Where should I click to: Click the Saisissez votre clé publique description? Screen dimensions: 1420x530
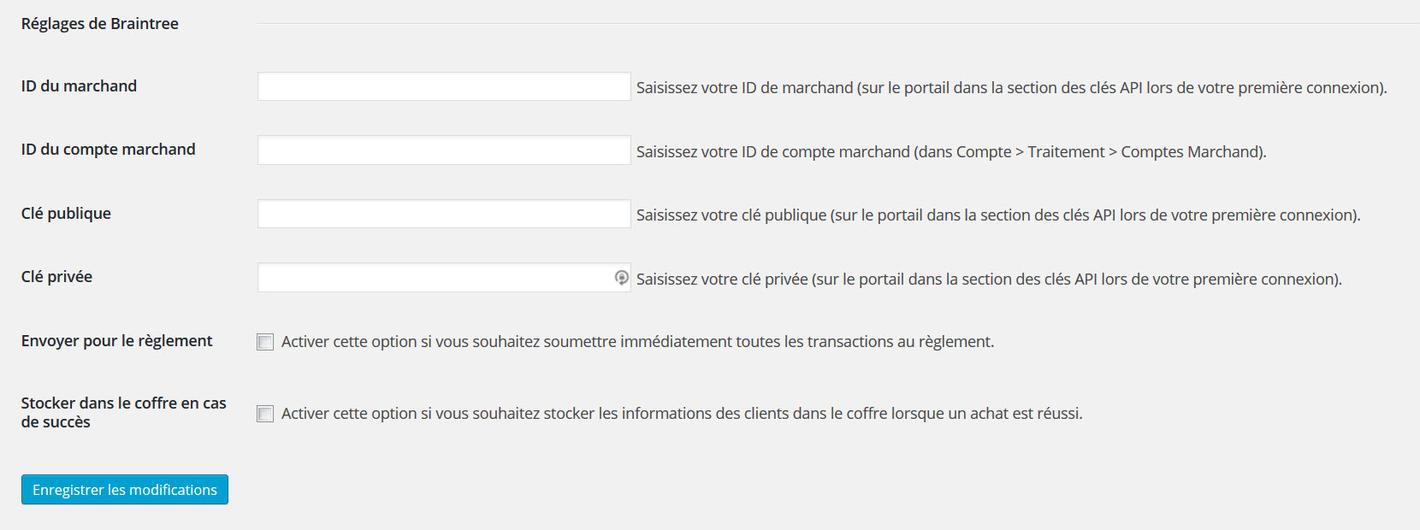[998, 215]
